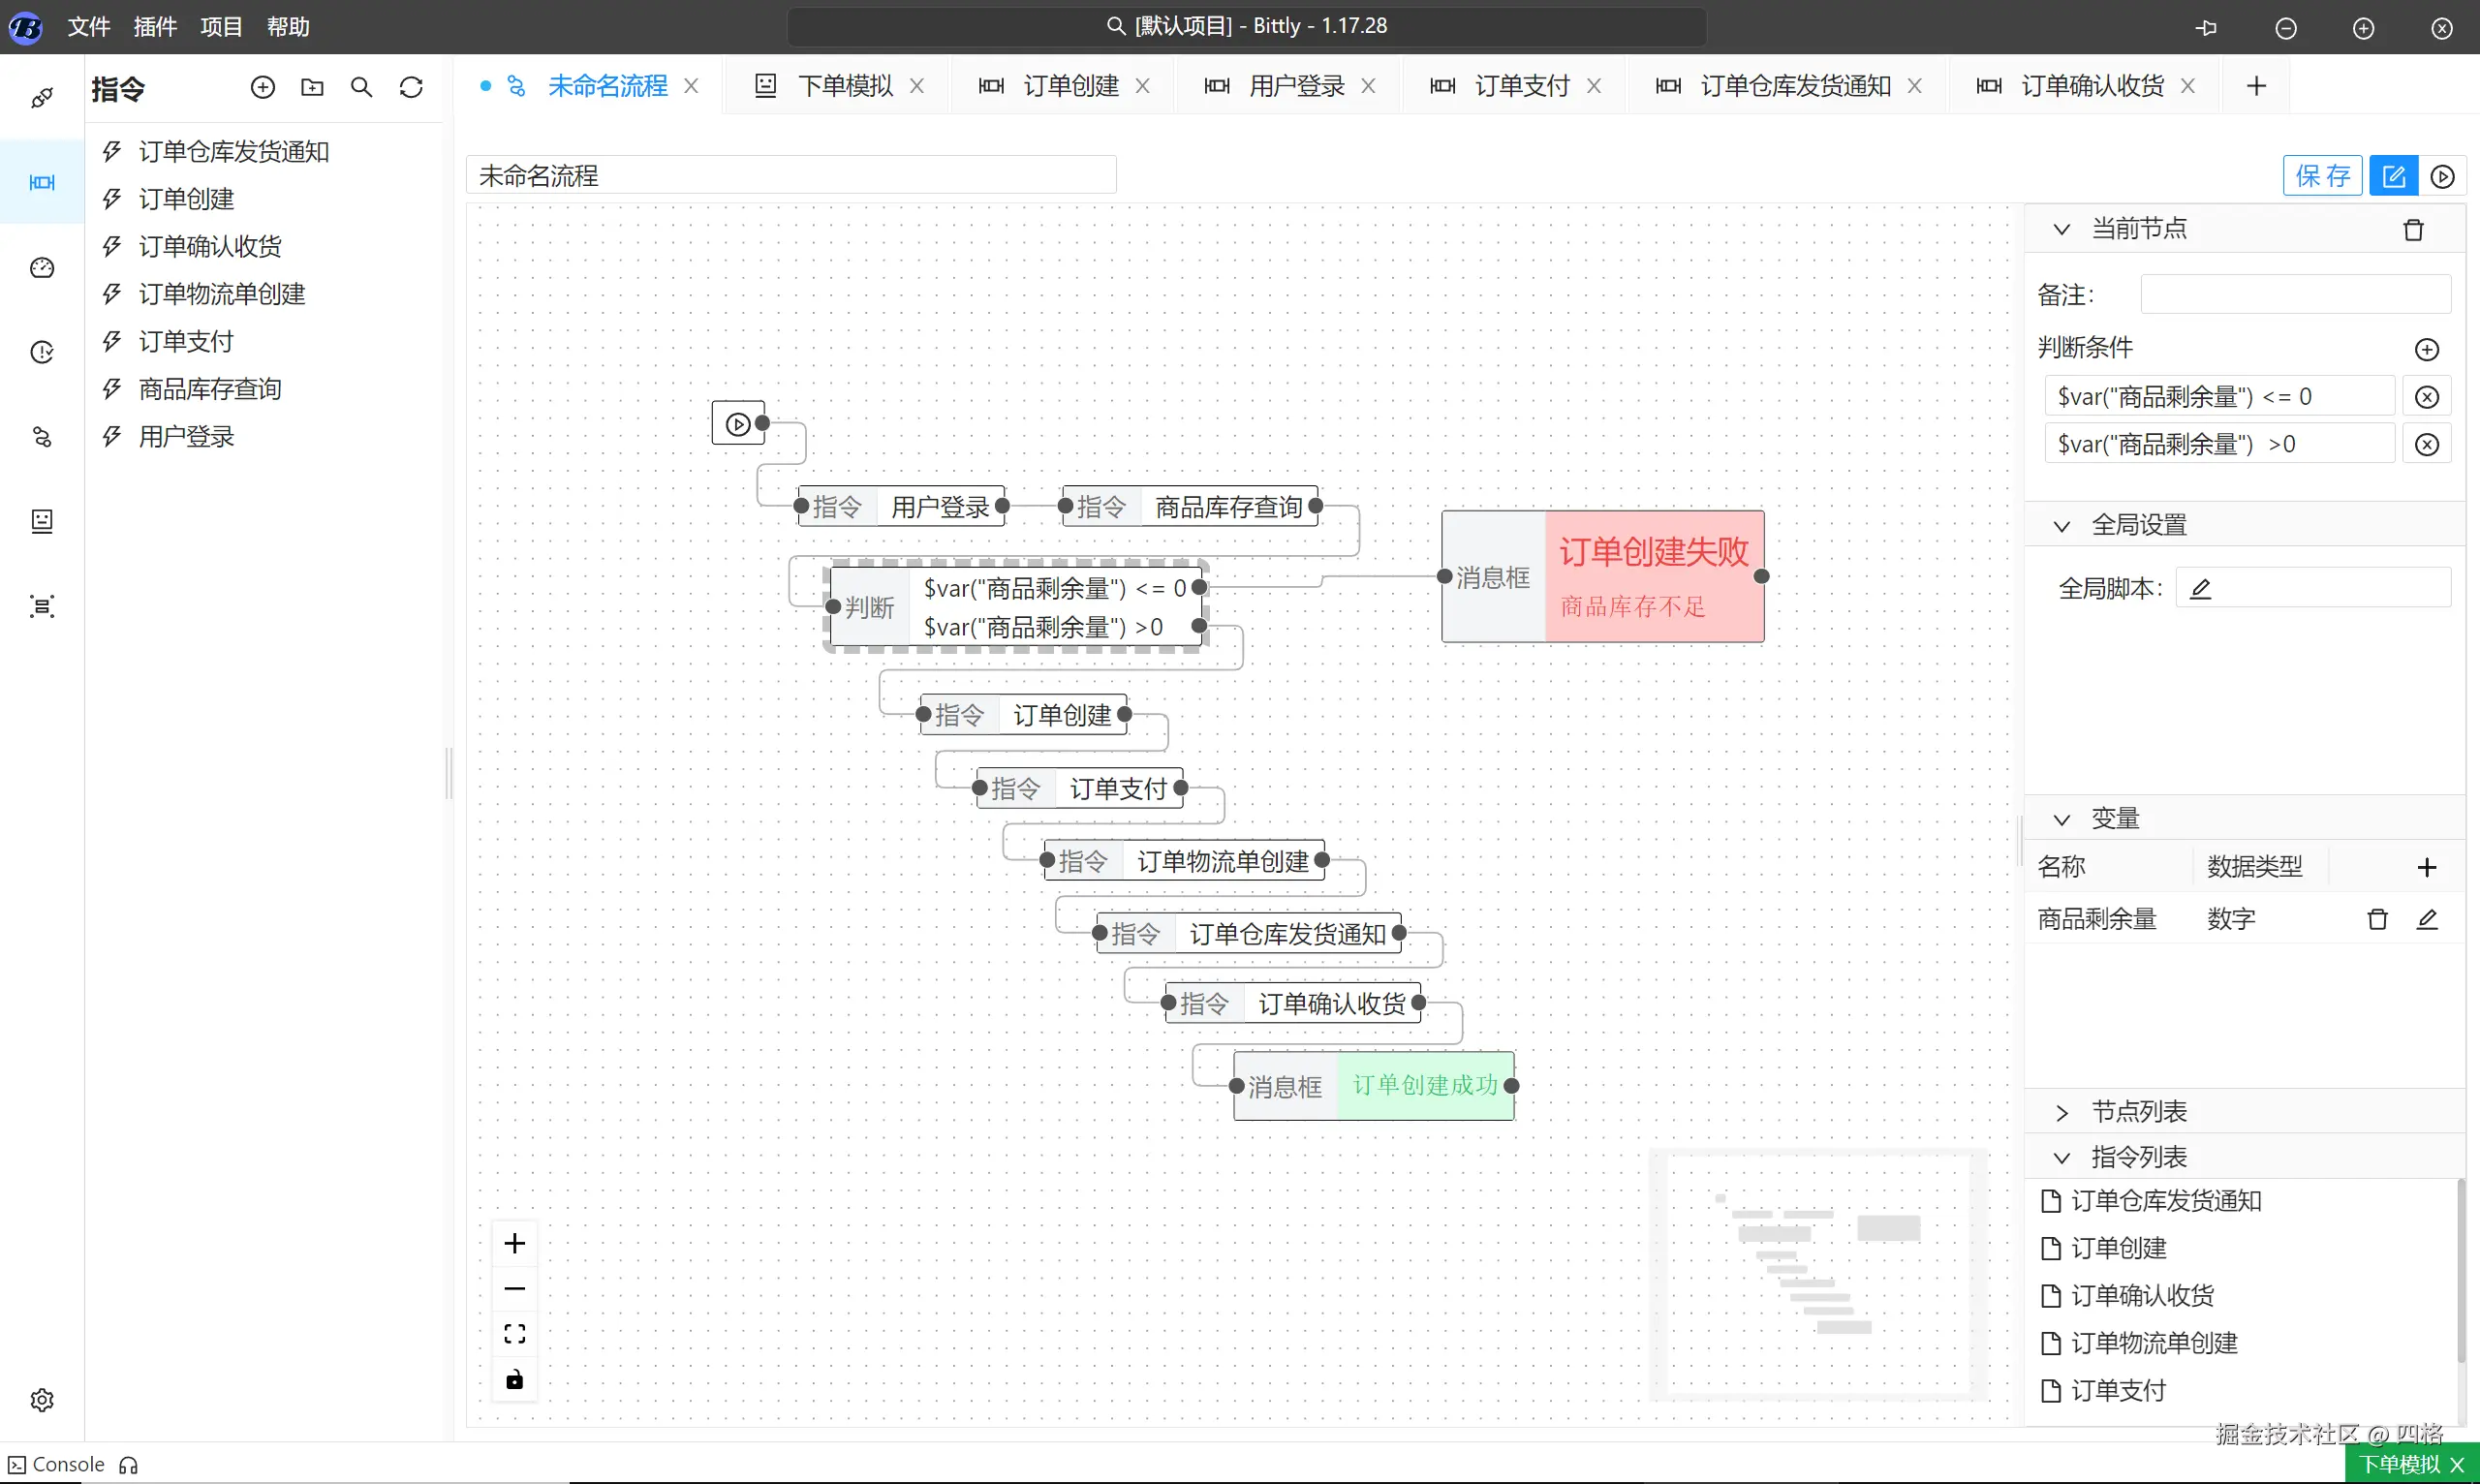Switch to the 订单支付 tab
The image size is (2480, 1484).
click(x=1521, y=86)
